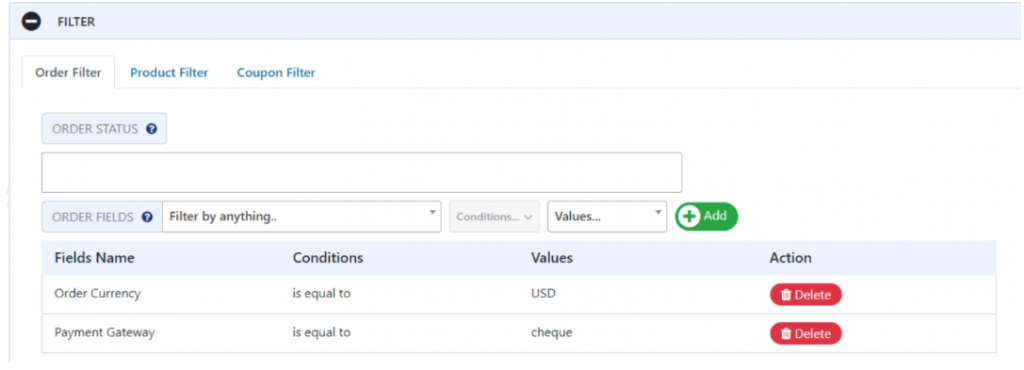Click inside the Order Status input box
1024x370 pixels.
pos(362,172)
